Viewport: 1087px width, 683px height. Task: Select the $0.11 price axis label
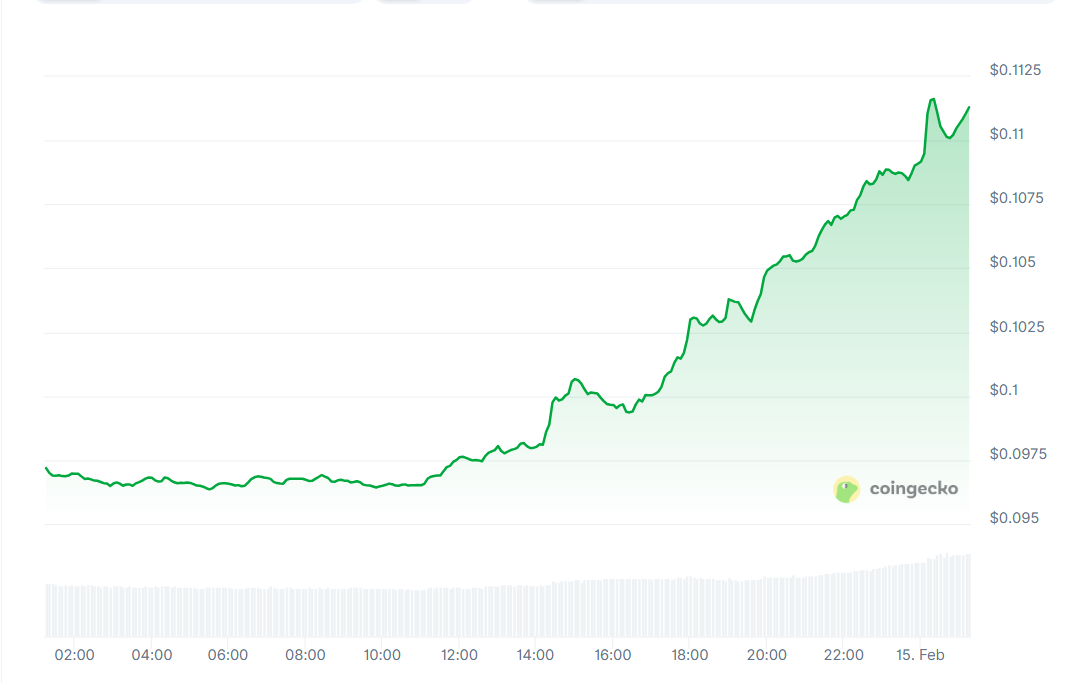click(1008, 134)
